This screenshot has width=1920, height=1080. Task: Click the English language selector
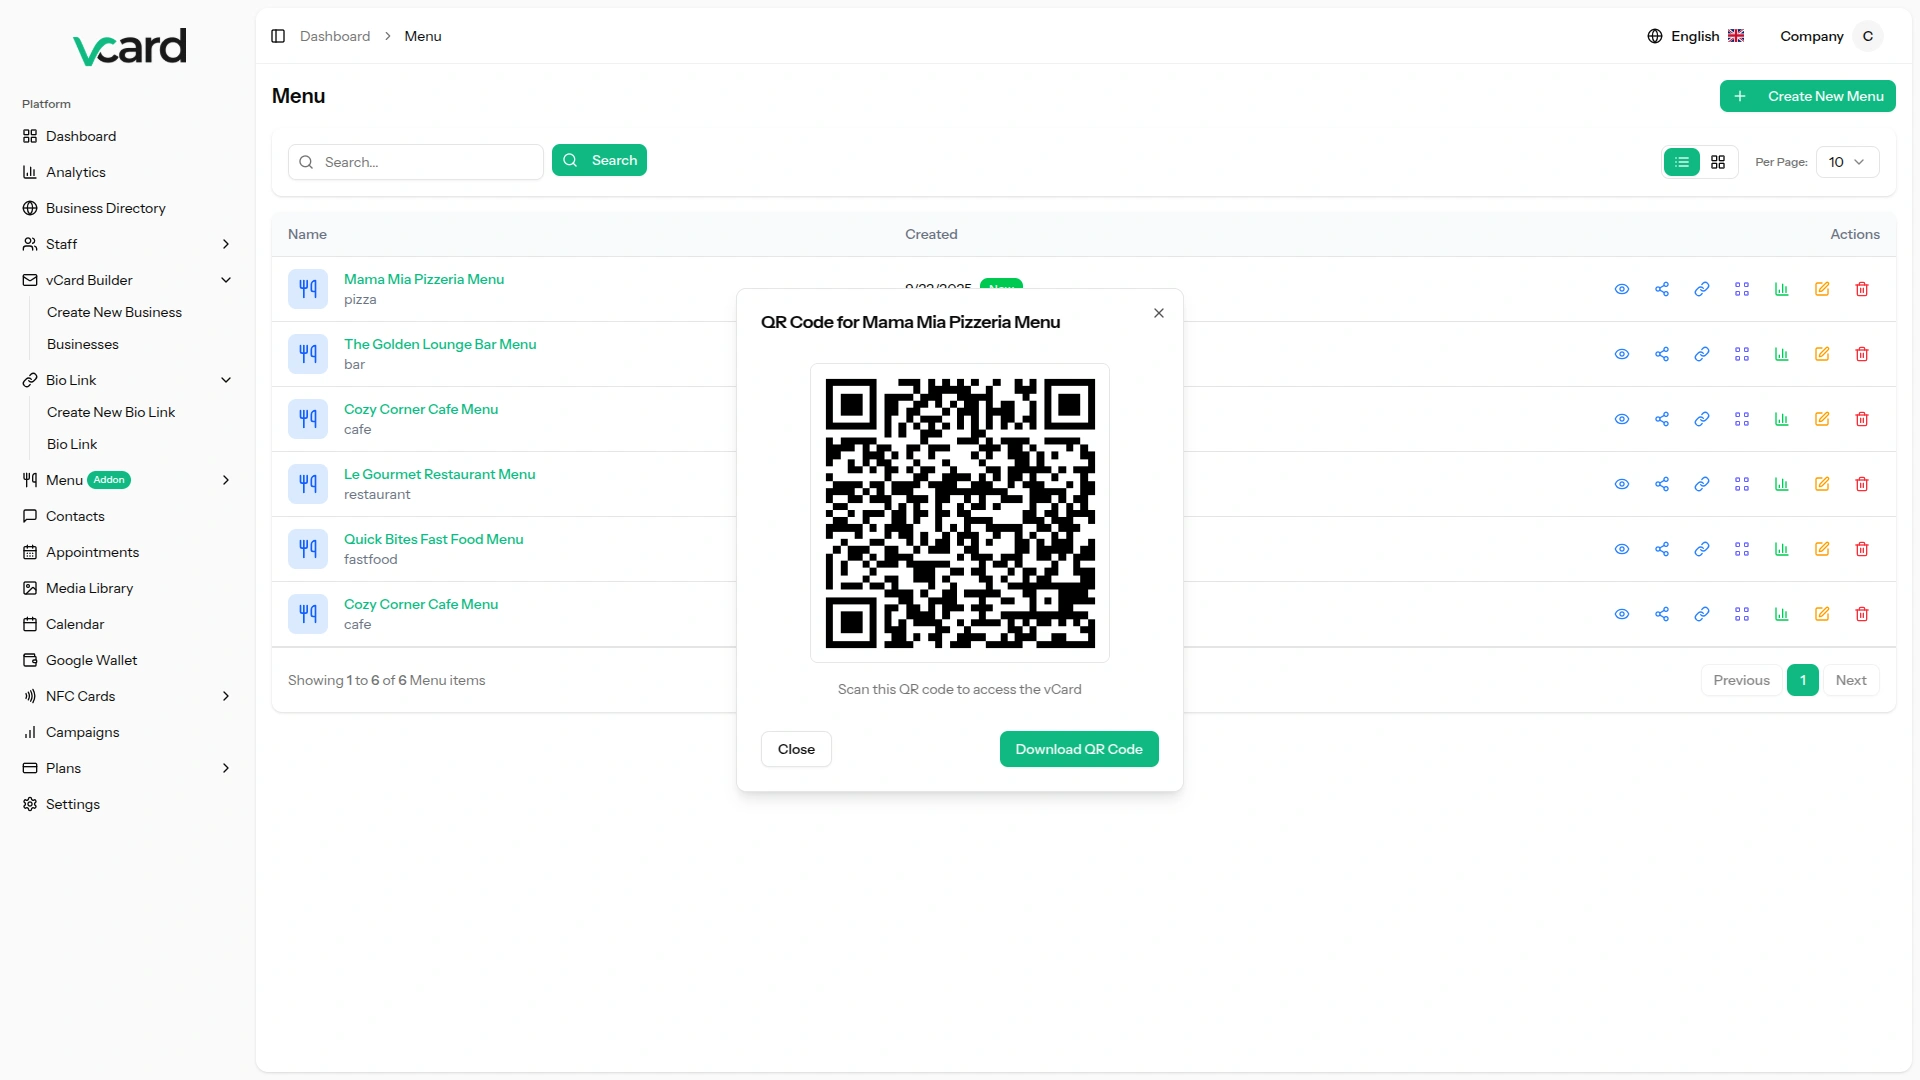click(1695, 36)
